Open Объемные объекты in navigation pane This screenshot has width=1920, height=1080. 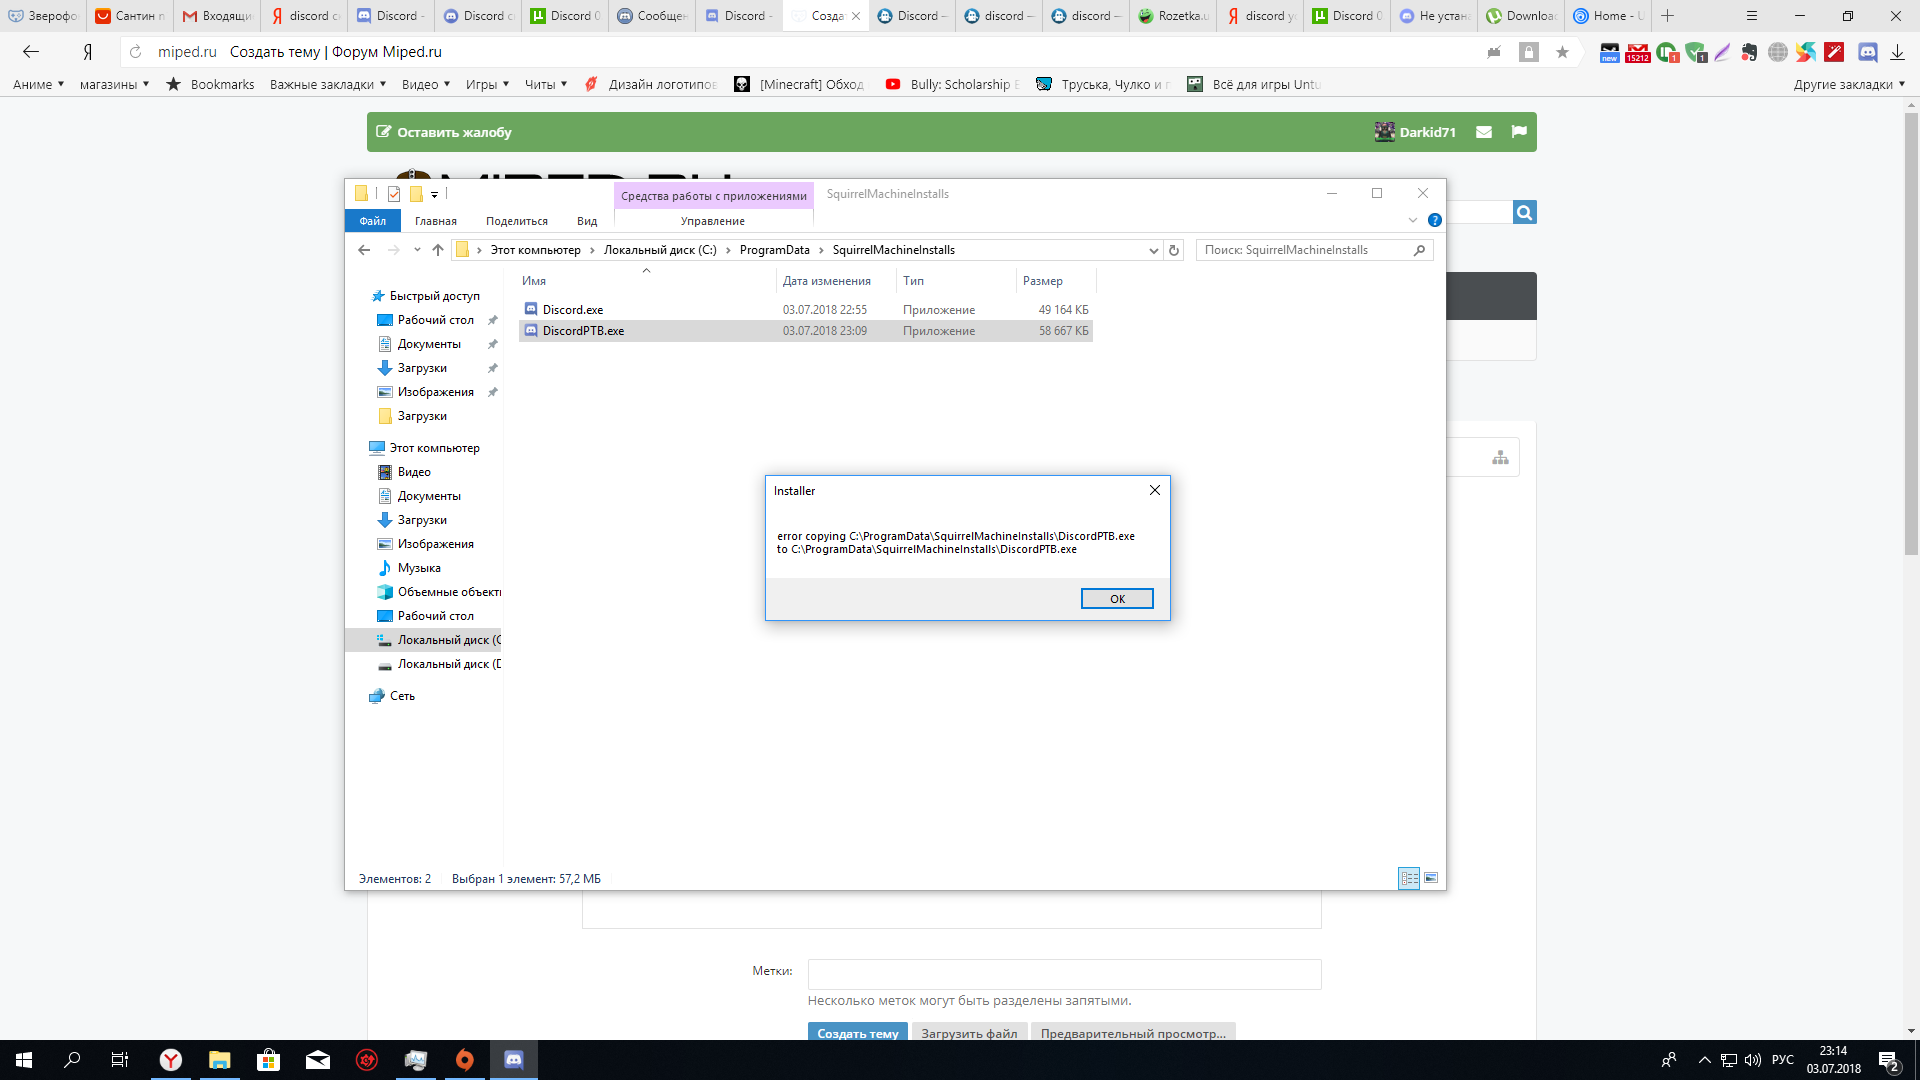tap(439, 592)
